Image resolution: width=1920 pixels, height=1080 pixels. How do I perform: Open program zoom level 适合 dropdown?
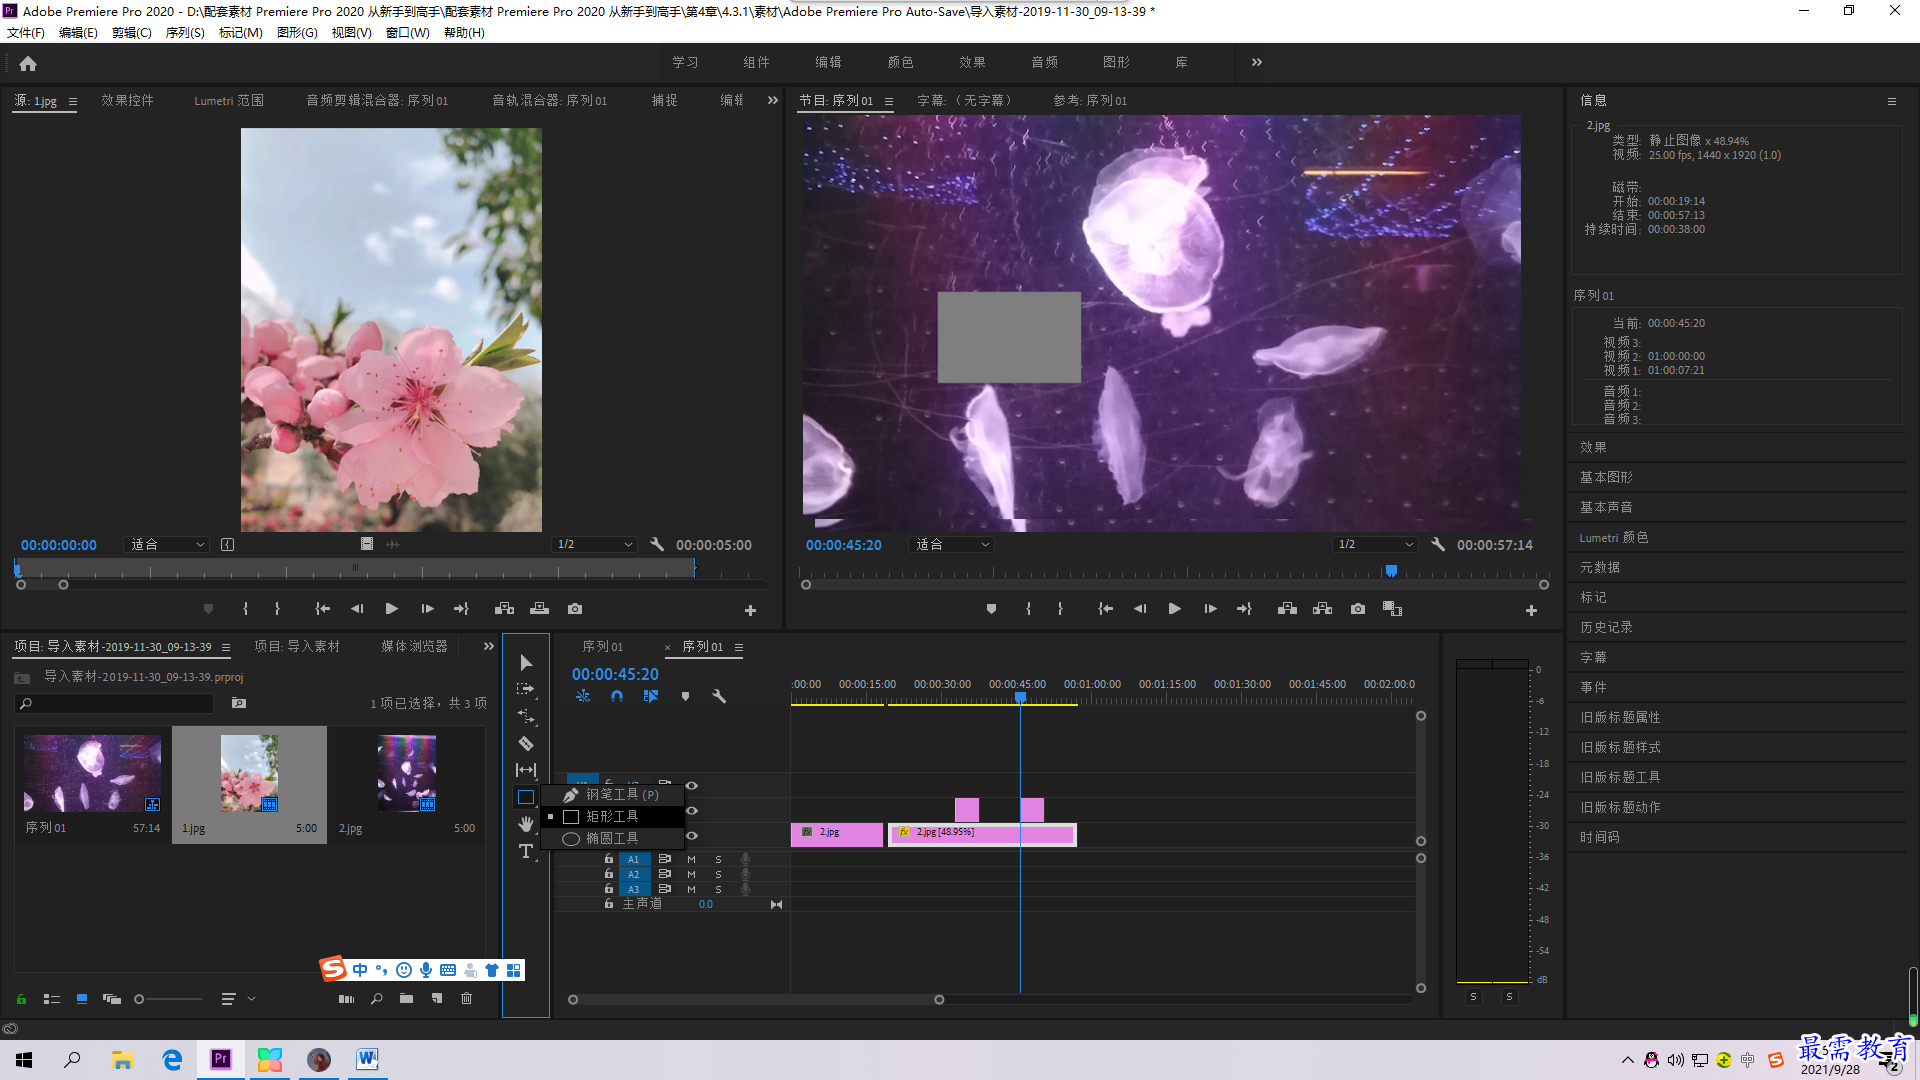coord(952,545)
